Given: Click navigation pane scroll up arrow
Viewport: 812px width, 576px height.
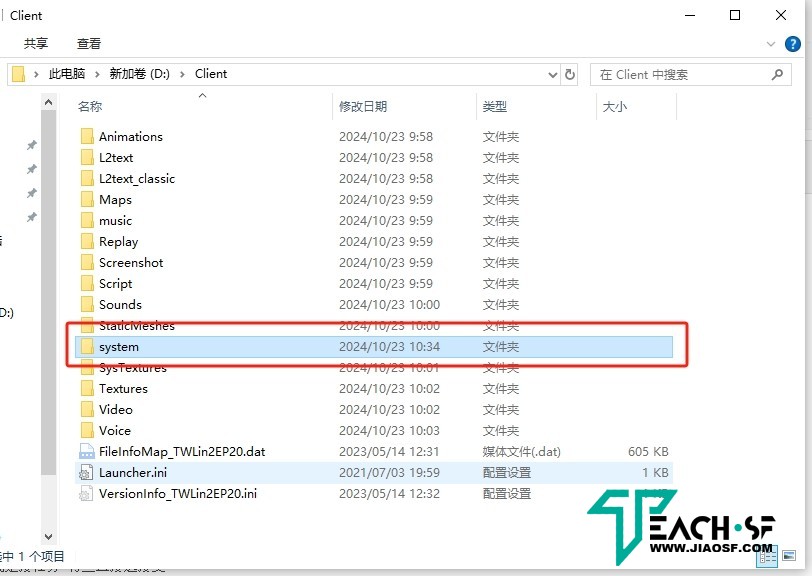Looking at the screenshot, I should (x=48, y=103).
